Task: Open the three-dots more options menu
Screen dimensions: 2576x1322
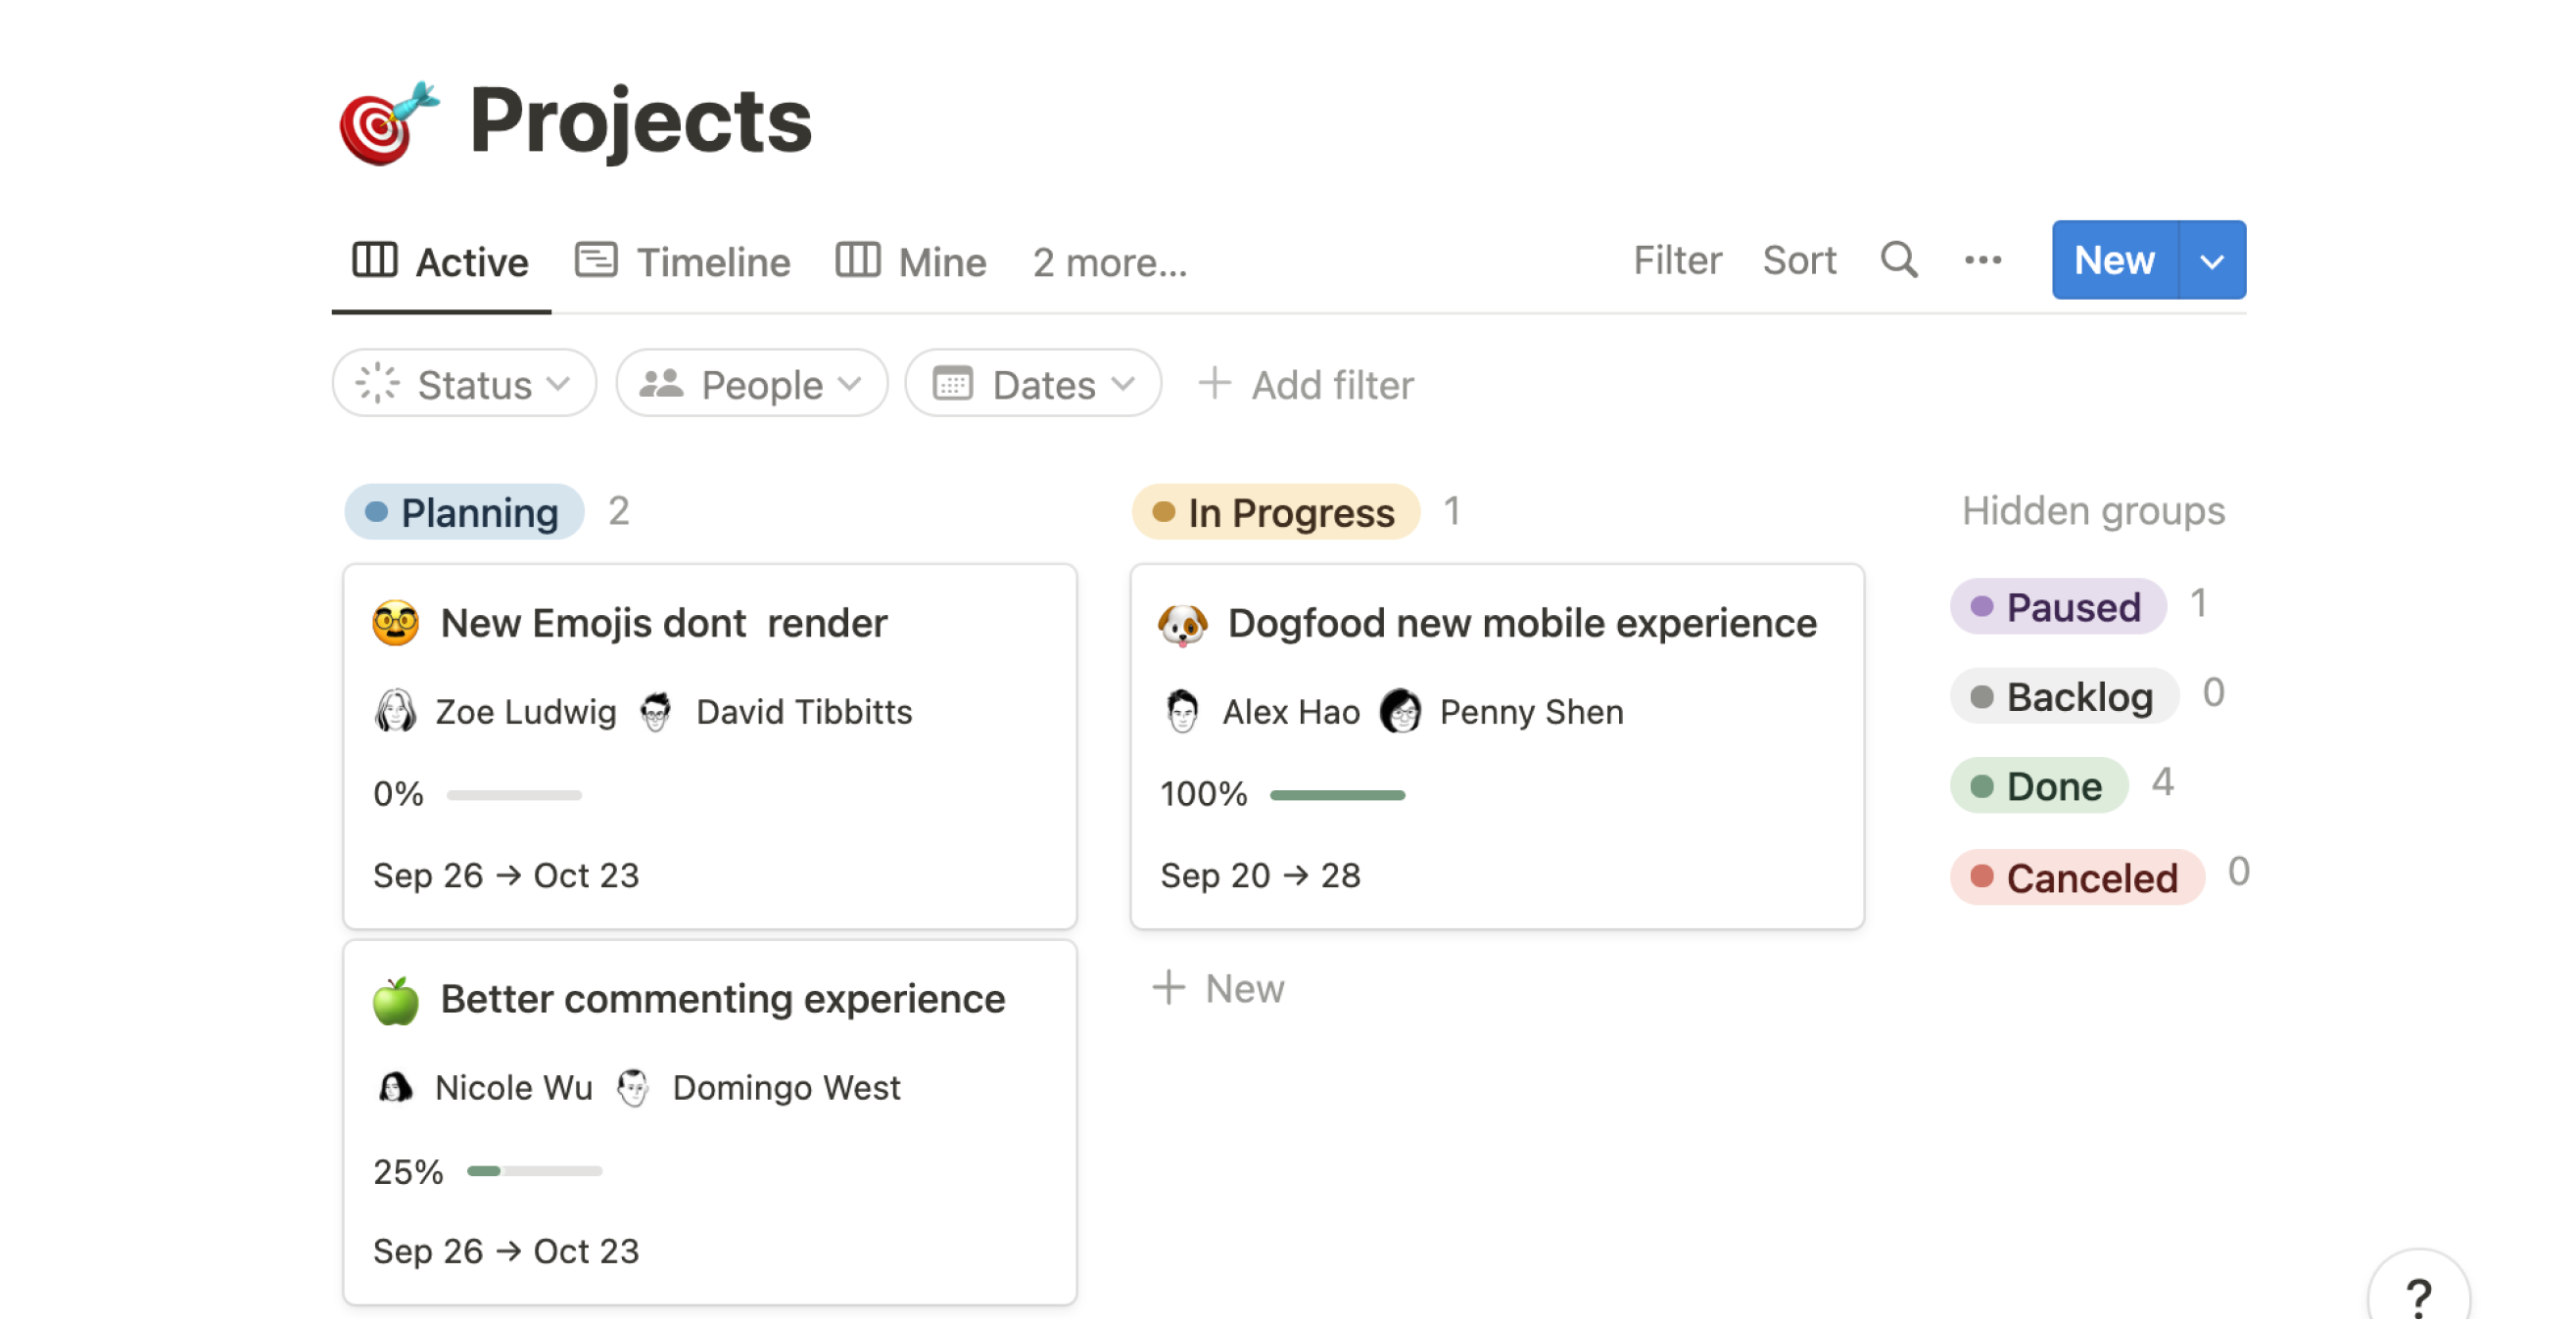Action: pos(1983,260)
